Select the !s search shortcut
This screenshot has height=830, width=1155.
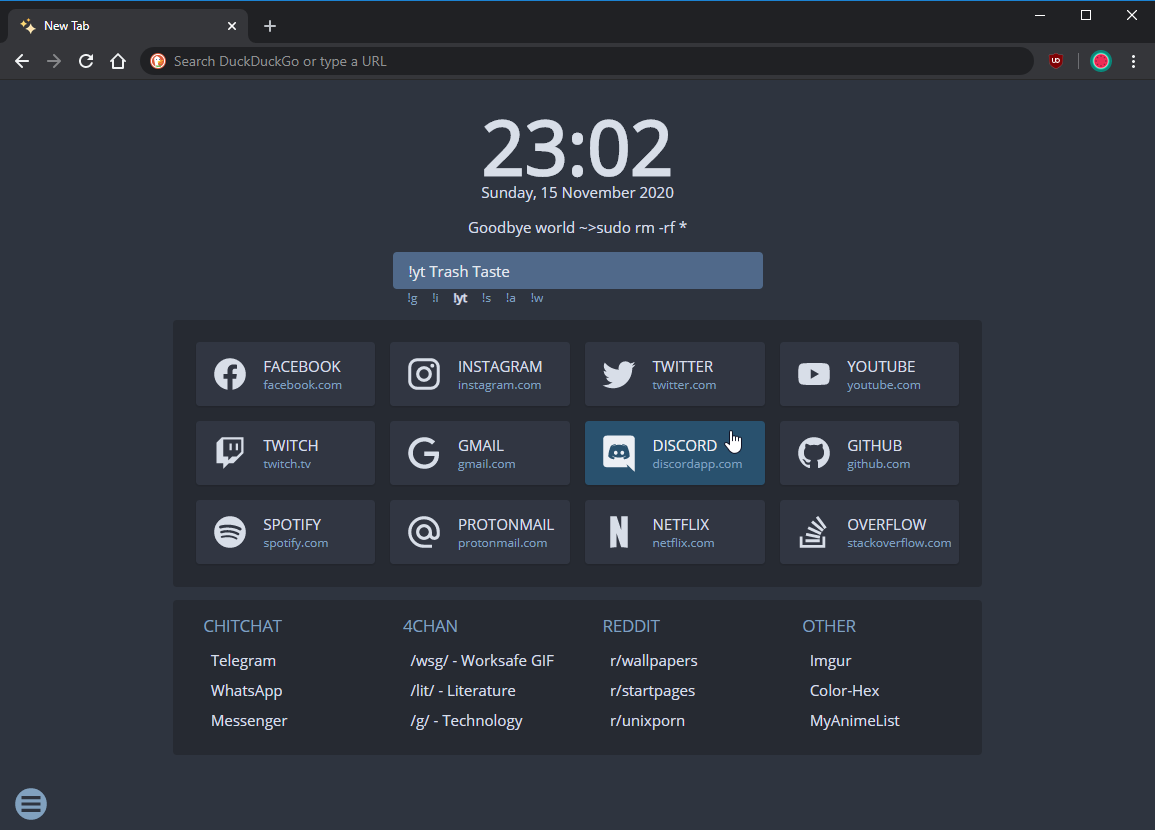(486, 298)
